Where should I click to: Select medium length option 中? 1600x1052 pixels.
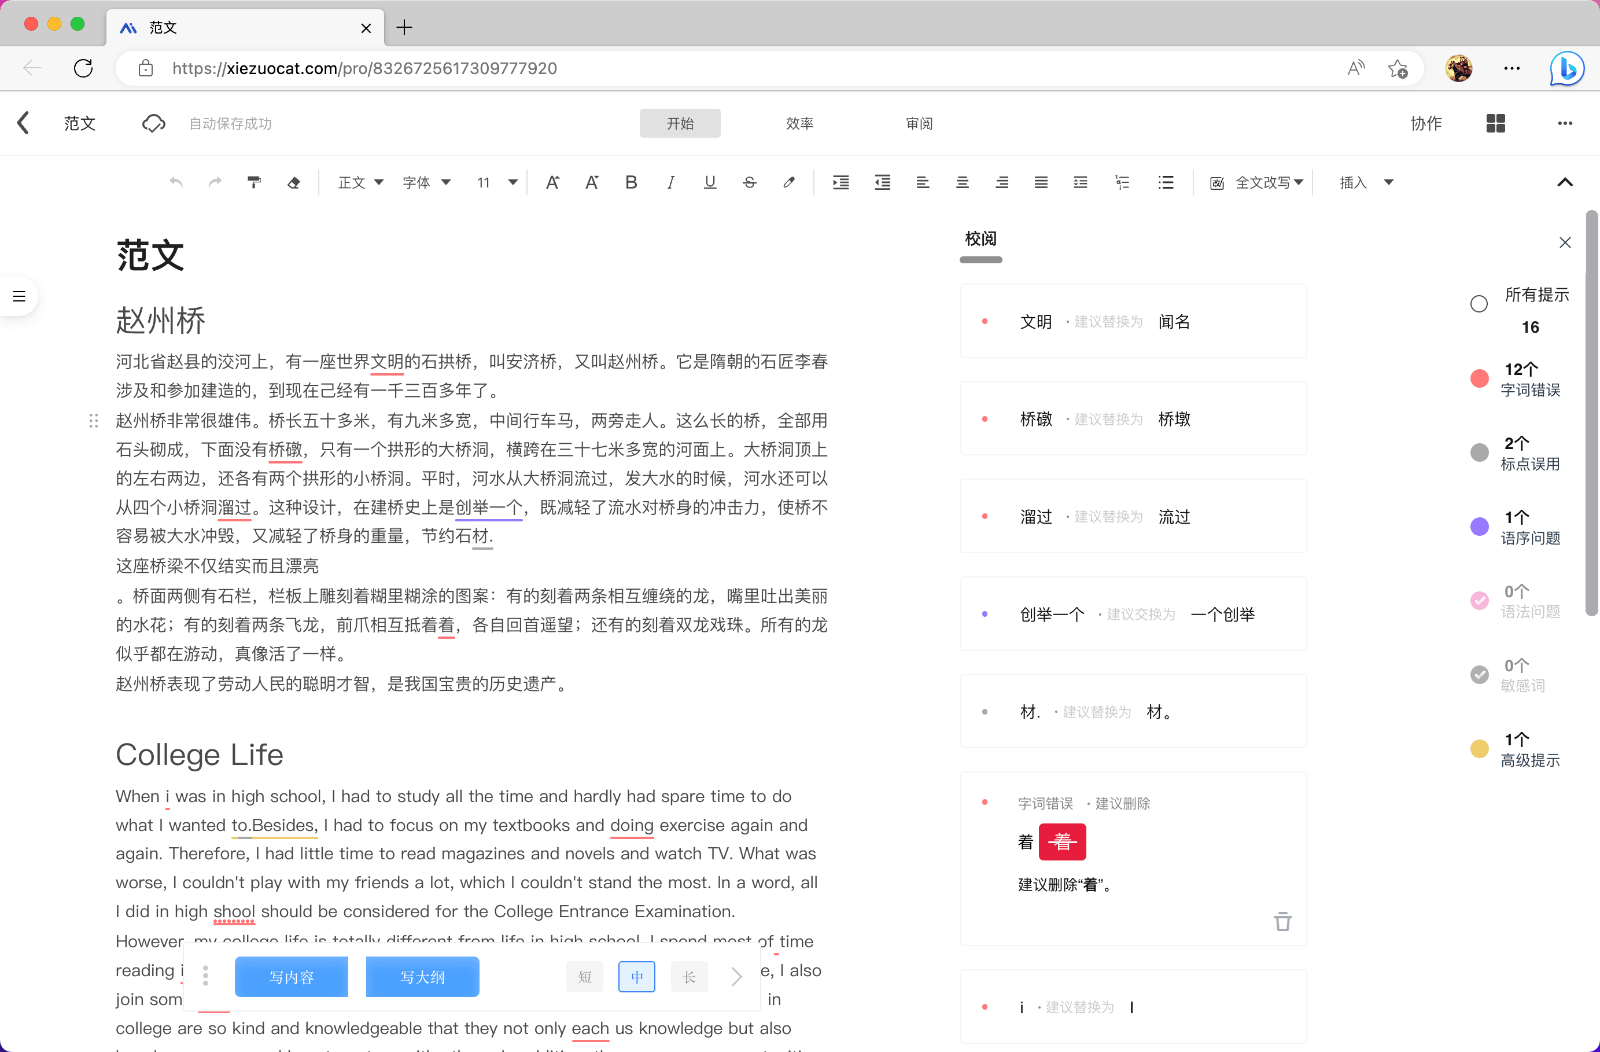637,977
